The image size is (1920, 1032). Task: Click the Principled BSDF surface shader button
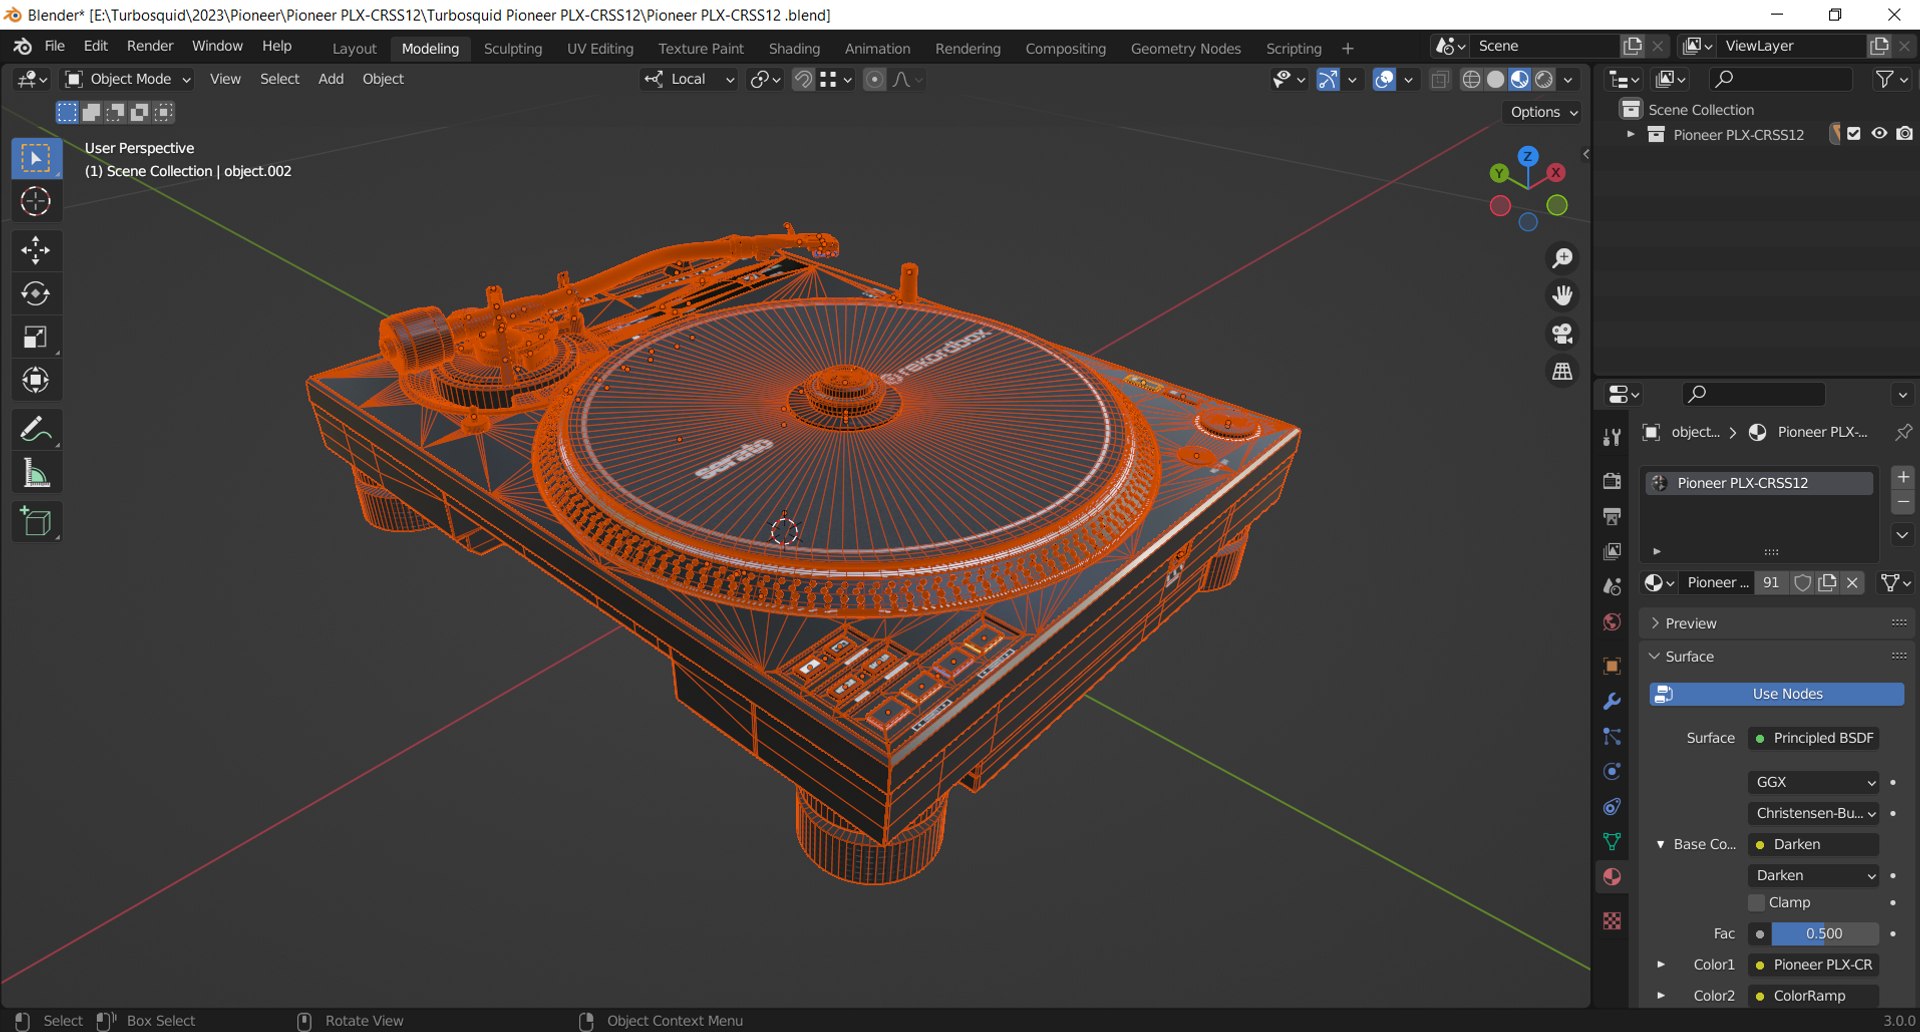click(x=1813, y=738)
